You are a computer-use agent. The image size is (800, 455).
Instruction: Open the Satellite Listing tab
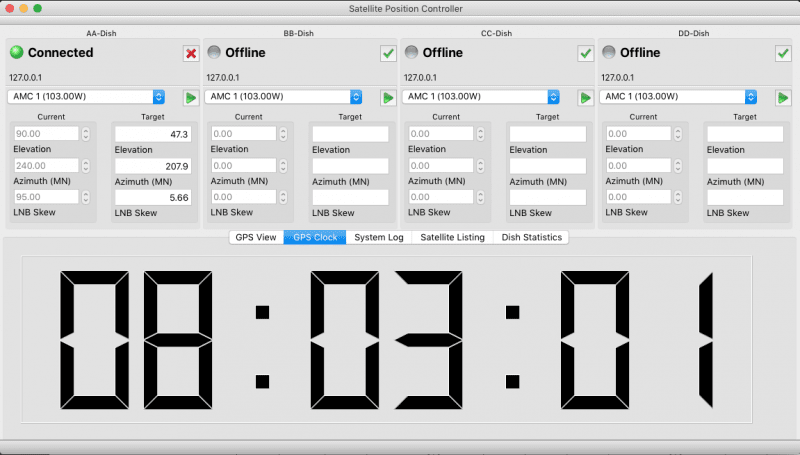pyautogui.click(x=452, y=237)
